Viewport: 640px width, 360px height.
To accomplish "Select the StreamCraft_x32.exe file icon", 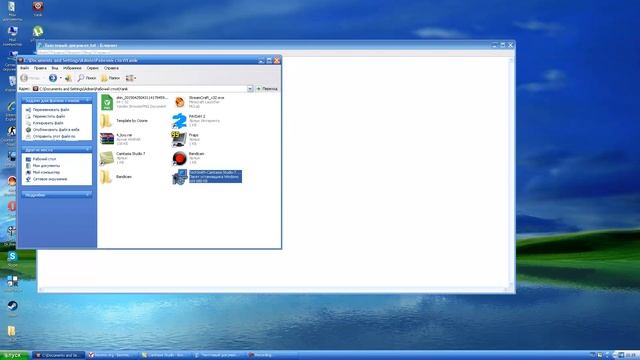I will tap(179, 102).
